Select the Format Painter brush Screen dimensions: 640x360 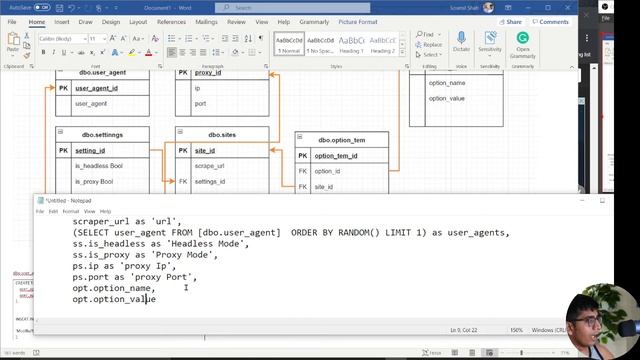click(x=27, y=55)
